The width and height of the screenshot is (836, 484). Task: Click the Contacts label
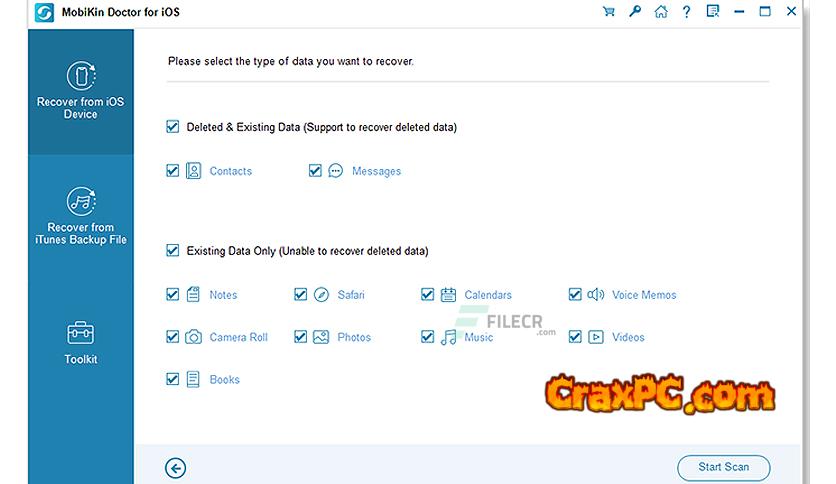coord(230,171)
